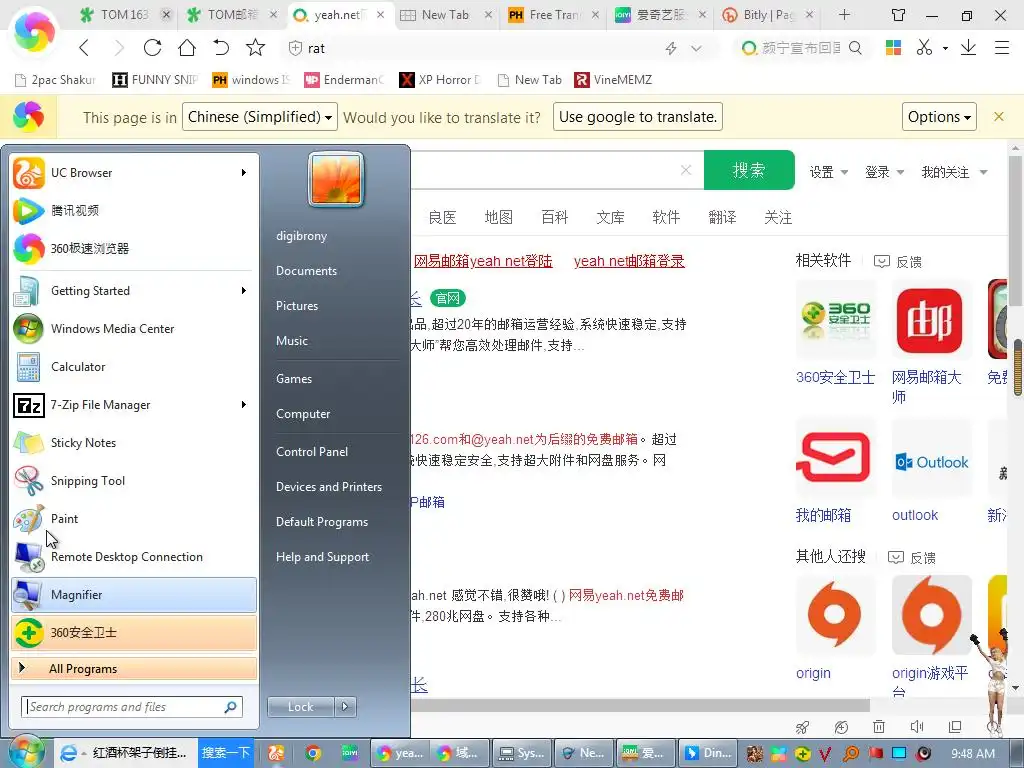Click Search programs and files field
This screenshot has width=1024, height=768.
(x=132, y=707)
